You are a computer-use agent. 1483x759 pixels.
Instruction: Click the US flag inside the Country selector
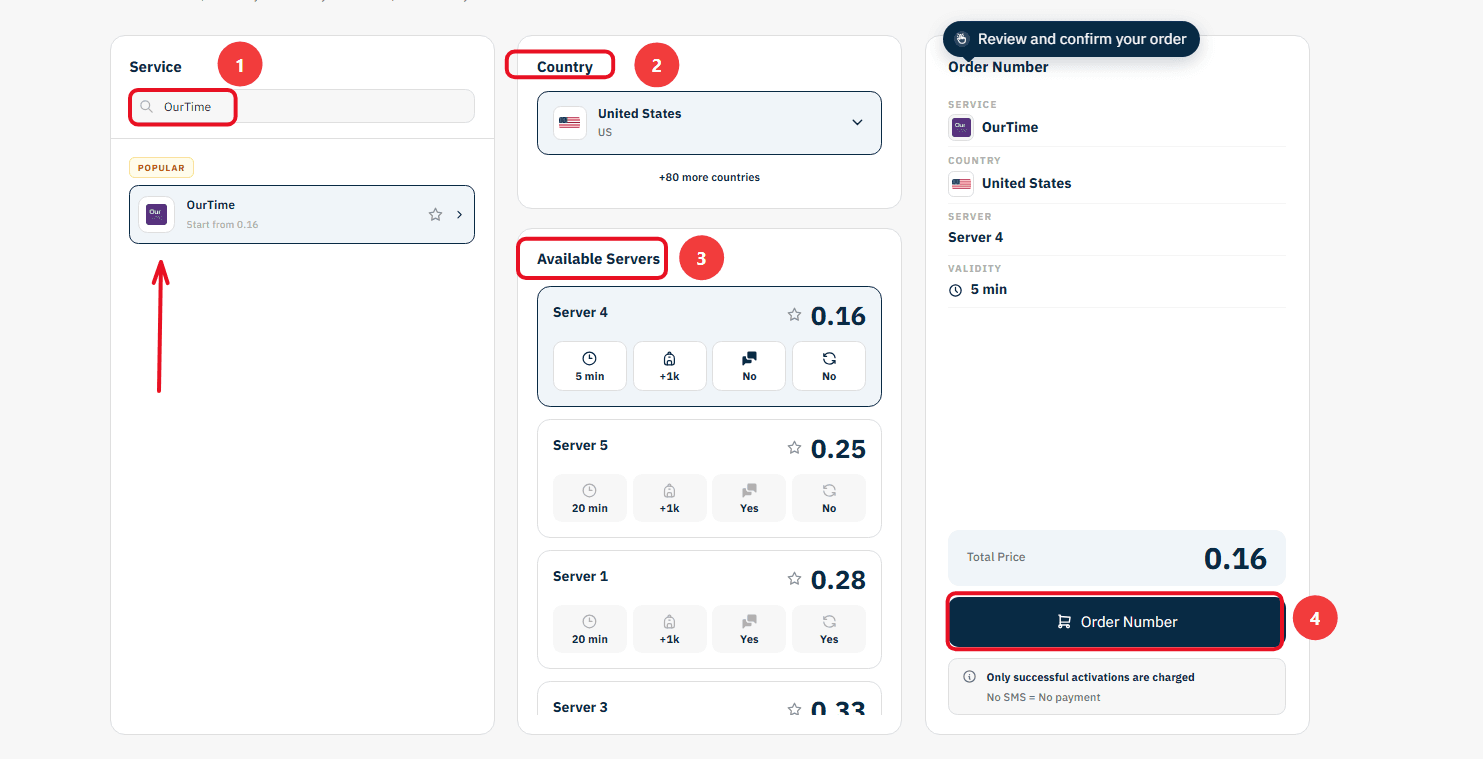tap(570, 123)
